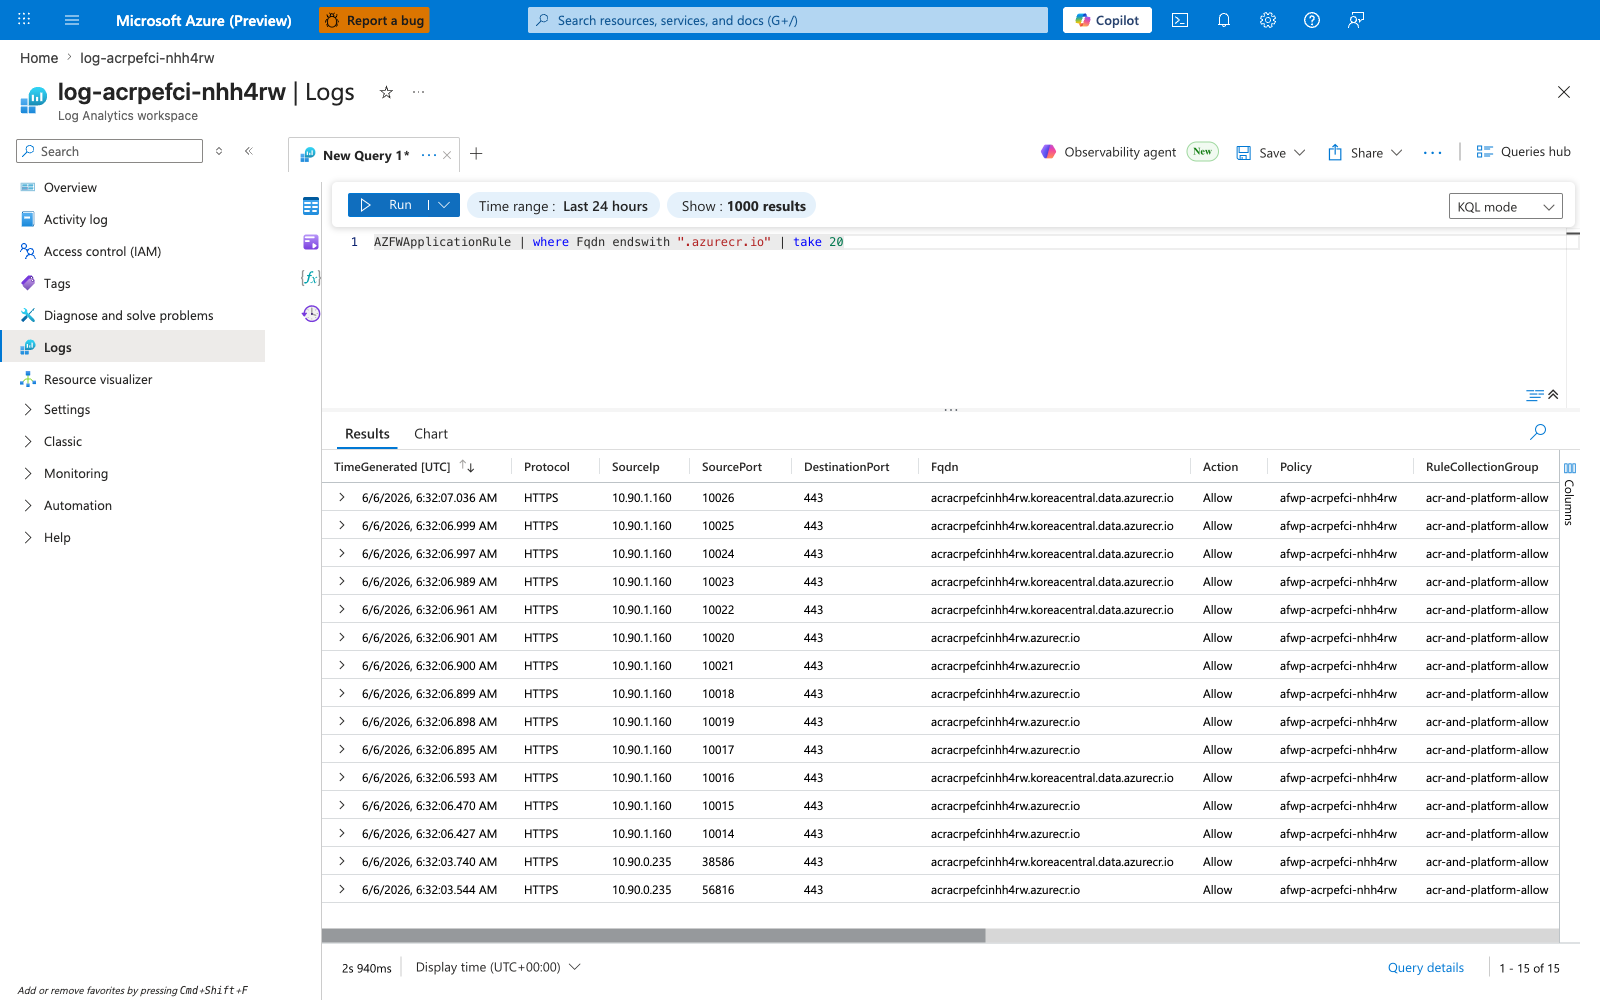Expand the Settings menu group
Screen dimensions: 1600x1000
click(67, 410)
